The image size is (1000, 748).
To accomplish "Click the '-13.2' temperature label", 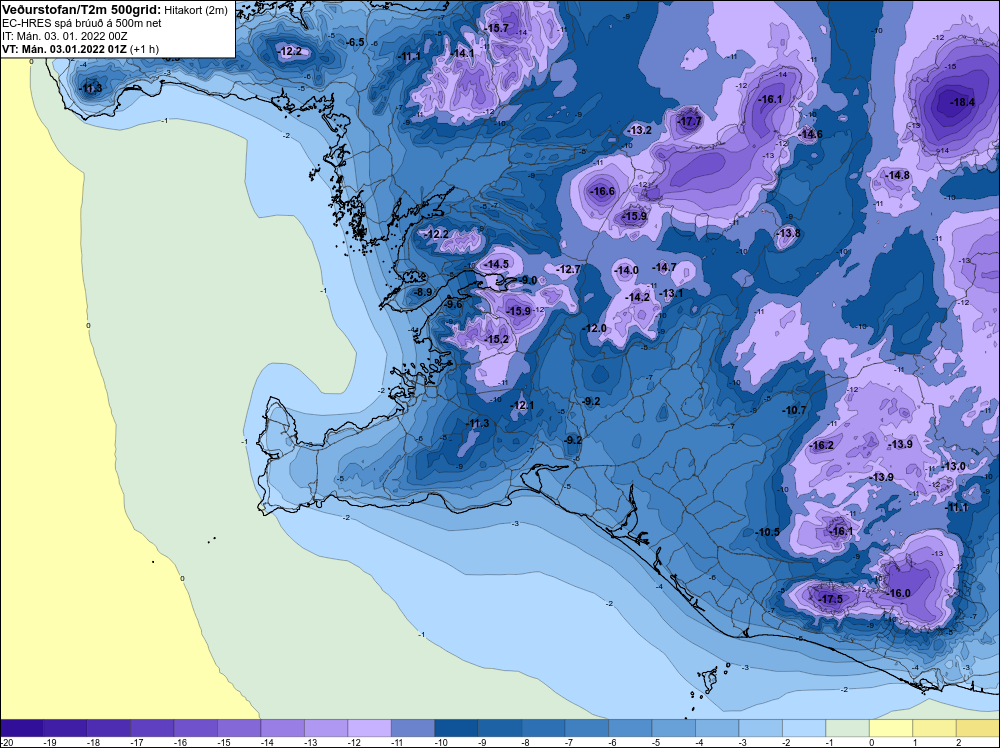I will click(x=639, y=131).
